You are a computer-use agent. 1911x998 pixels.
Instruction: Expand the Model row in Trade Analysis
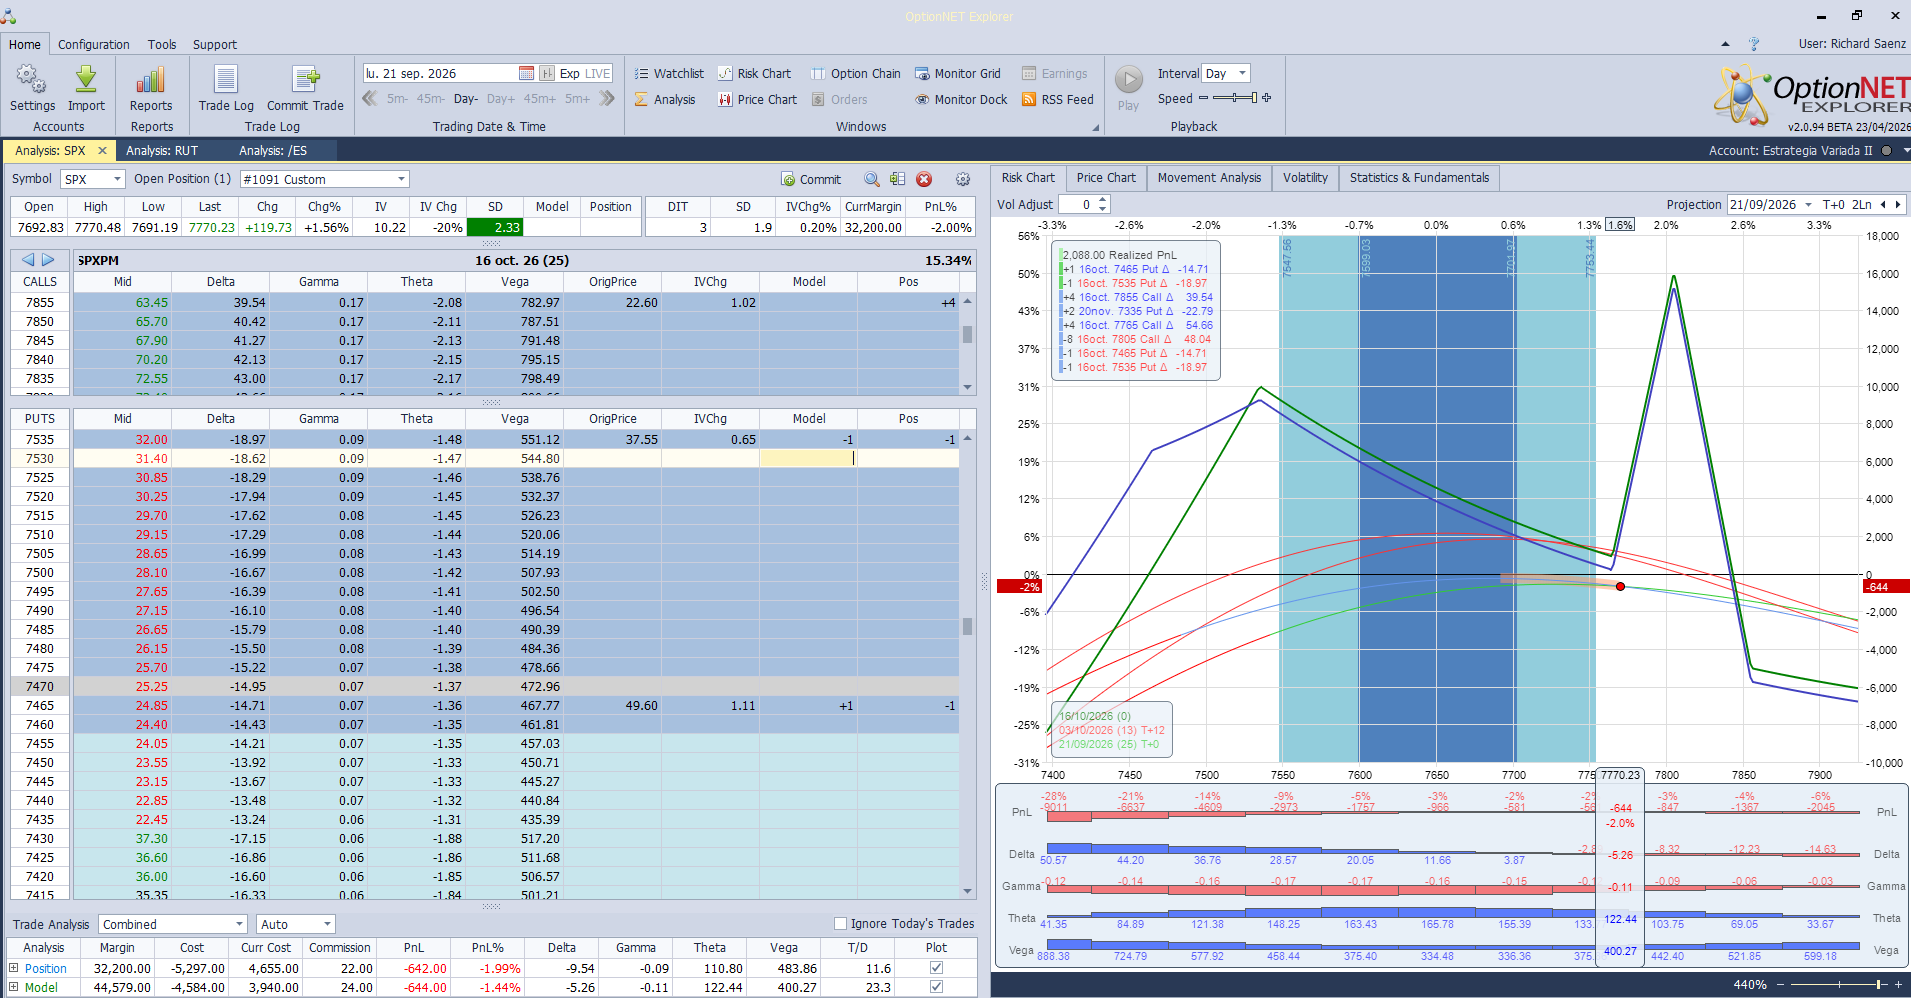tap(14, 987)
